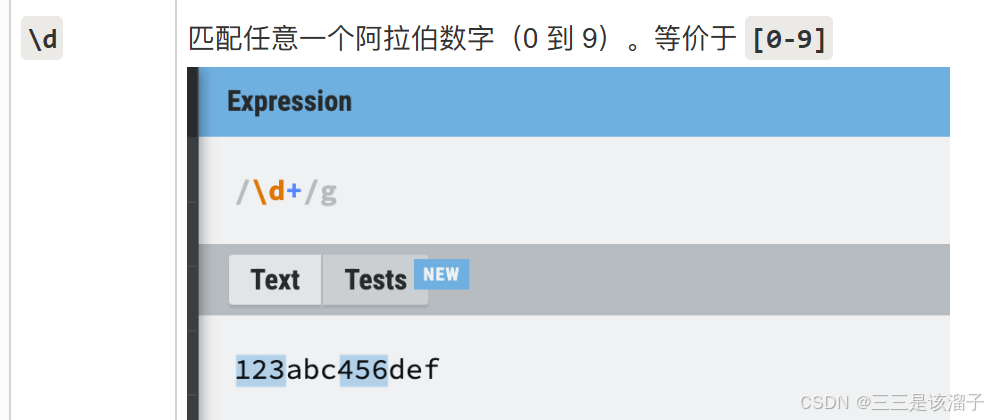Click the Expression header title
Viewport: 988px width, 420px height.
pos(289,101)
